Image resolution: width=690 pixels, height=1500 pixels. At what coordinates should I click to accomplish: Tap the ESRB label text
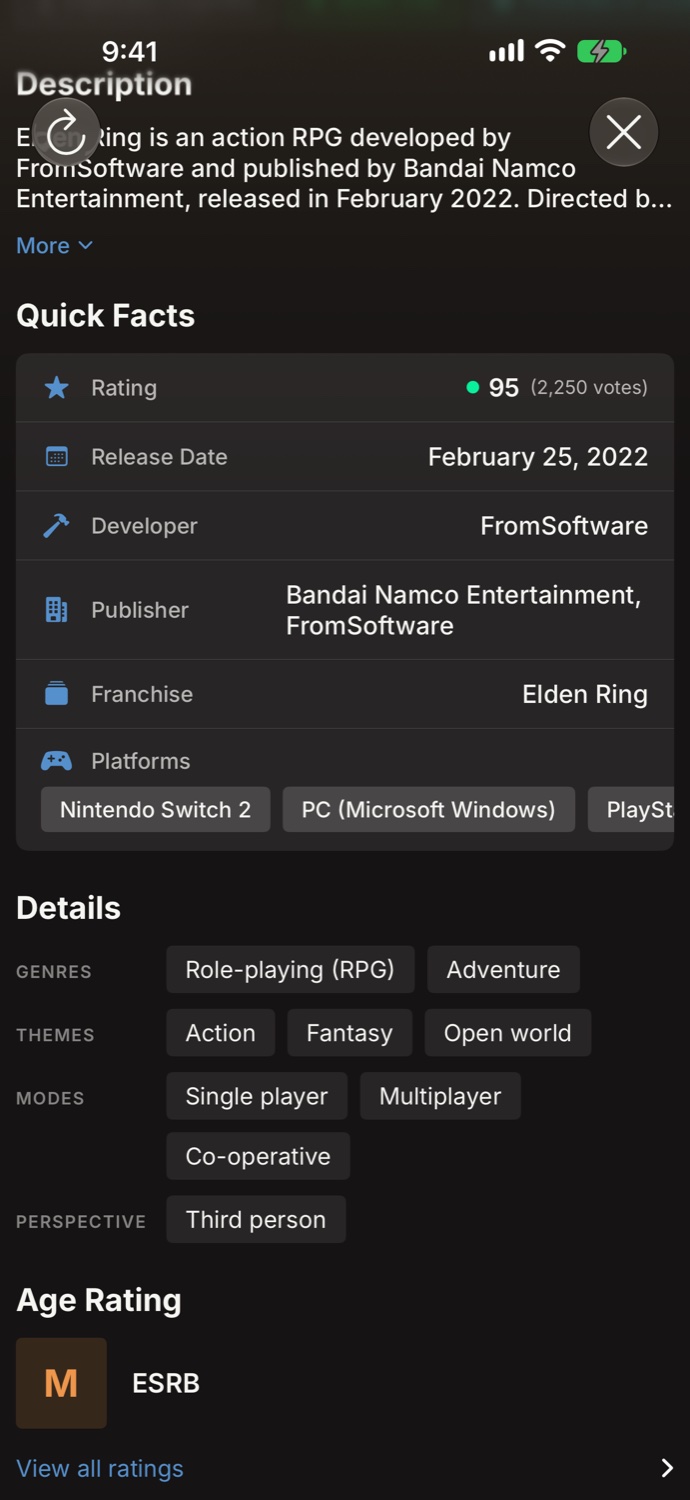pos(166,1383)
